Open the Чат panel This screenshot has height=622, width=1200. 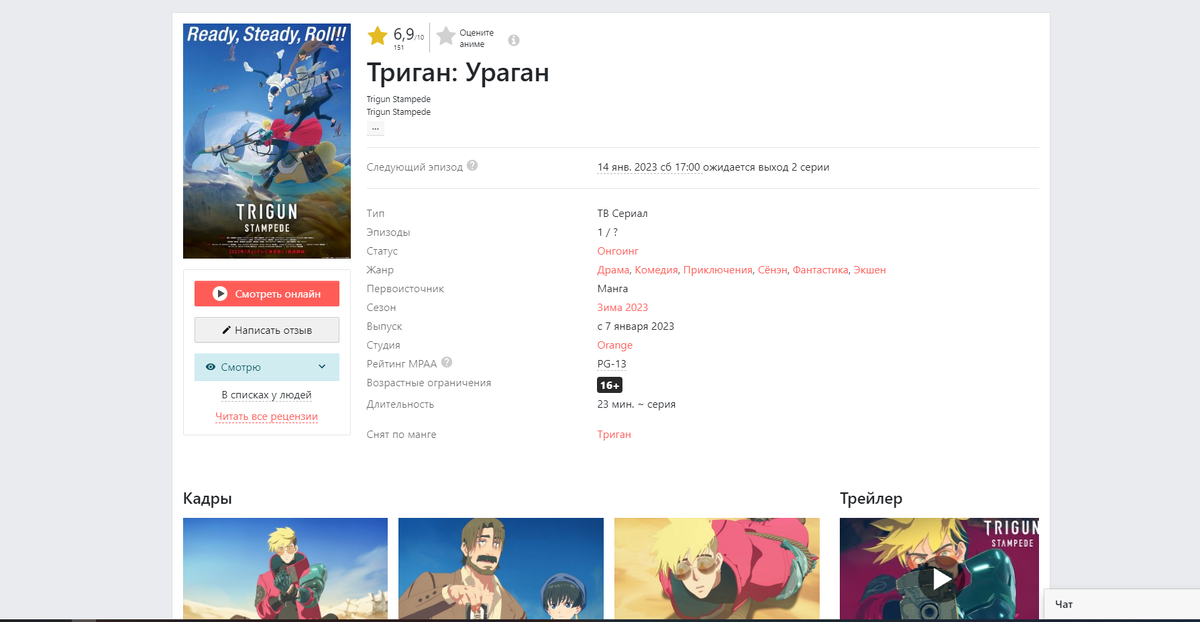[x=1122, y=604]
